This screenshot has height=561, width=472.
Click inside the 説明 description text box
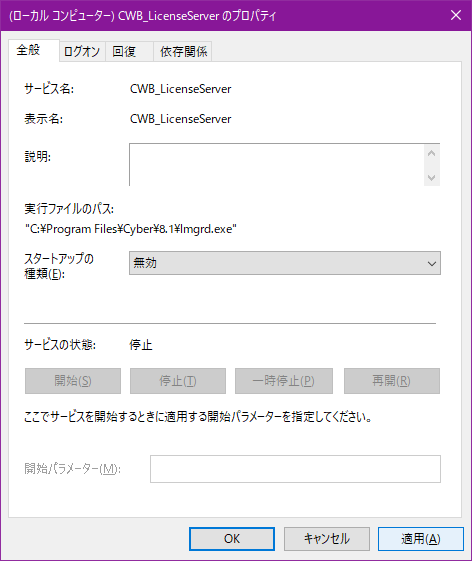[277, 165]
